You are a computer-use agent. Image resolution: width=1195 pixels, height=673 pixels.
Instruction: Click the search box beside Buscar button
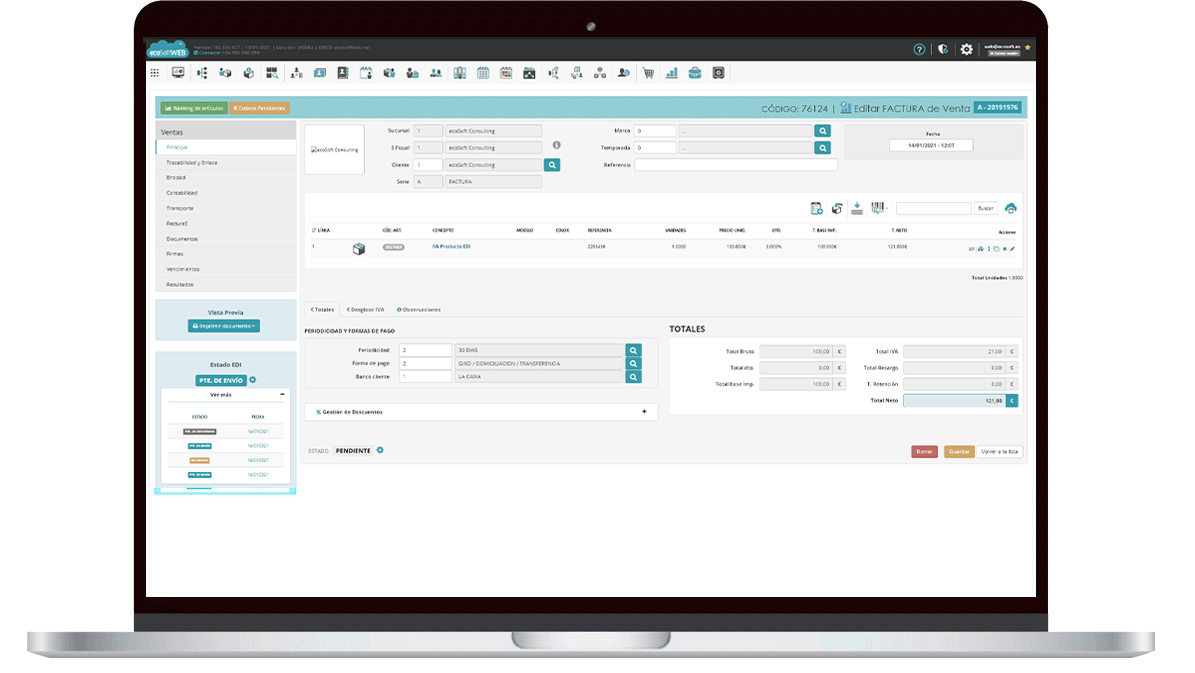(x=934, y=208)
